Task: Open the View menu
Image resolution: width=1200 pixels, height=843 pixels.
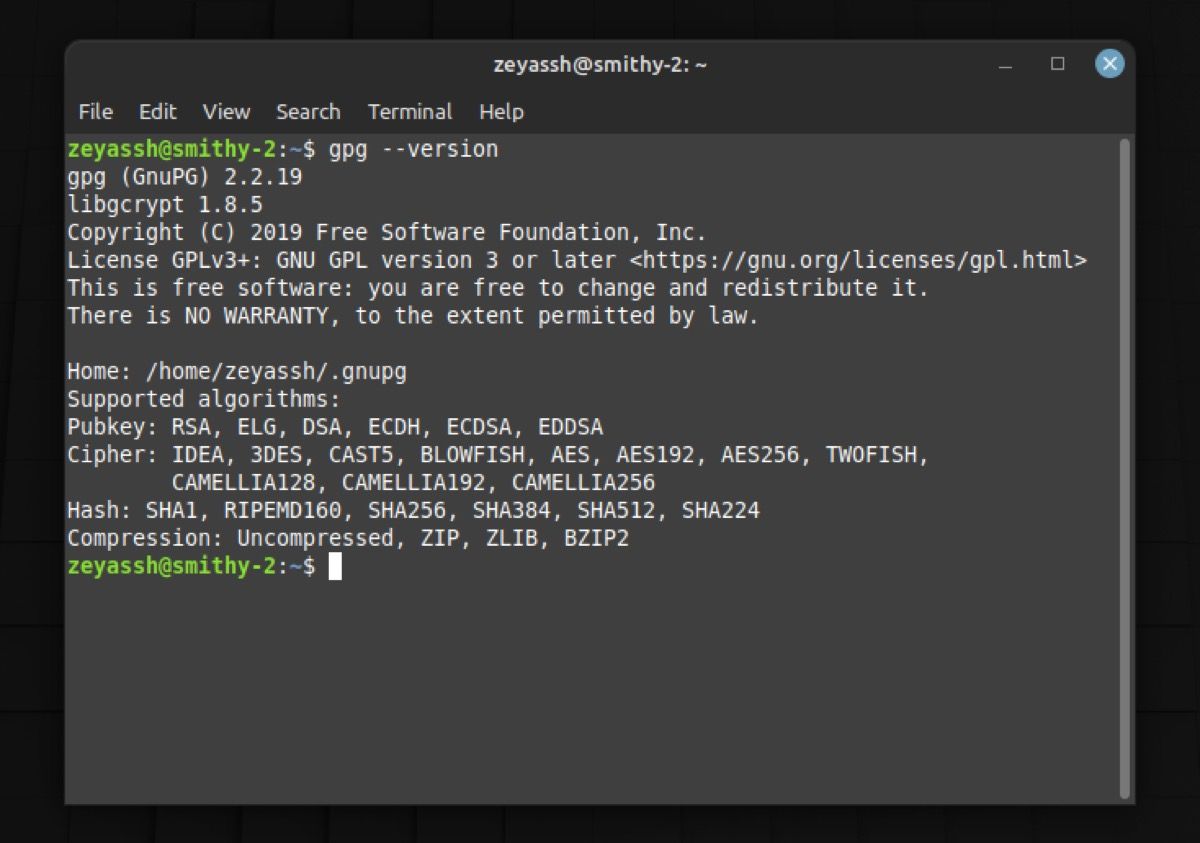Action: pyautogui.click(x=226, y=112)
